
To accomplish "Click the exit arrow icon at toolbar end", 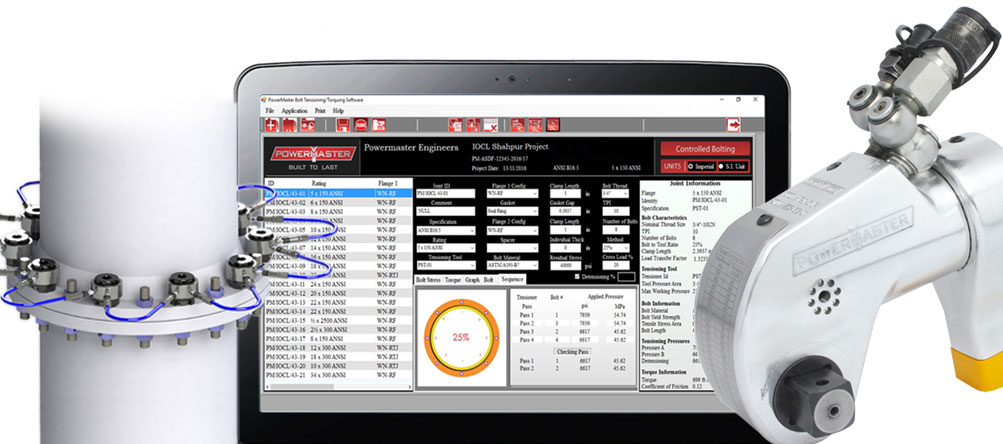I will coord(734,125).
